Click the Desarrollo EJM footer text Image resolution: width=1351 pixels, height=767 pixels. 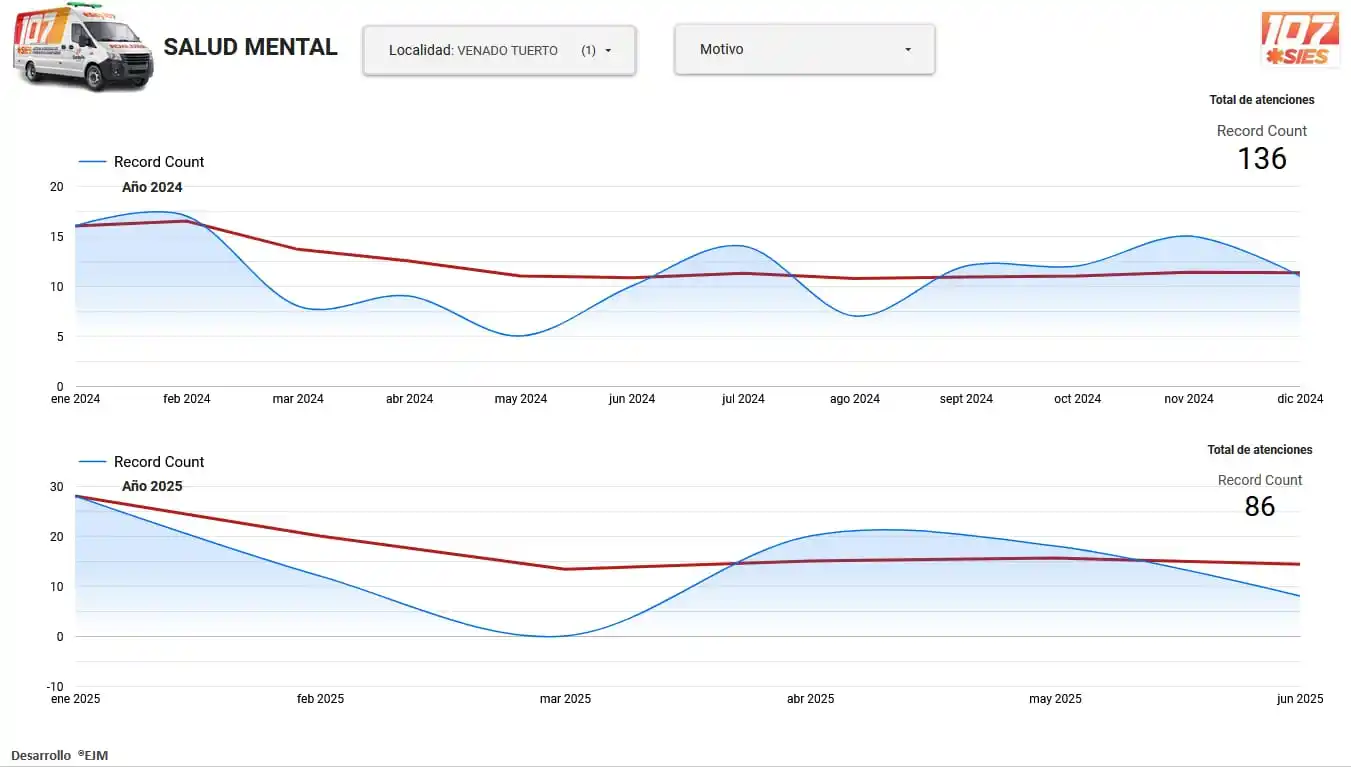click(59, 755)
